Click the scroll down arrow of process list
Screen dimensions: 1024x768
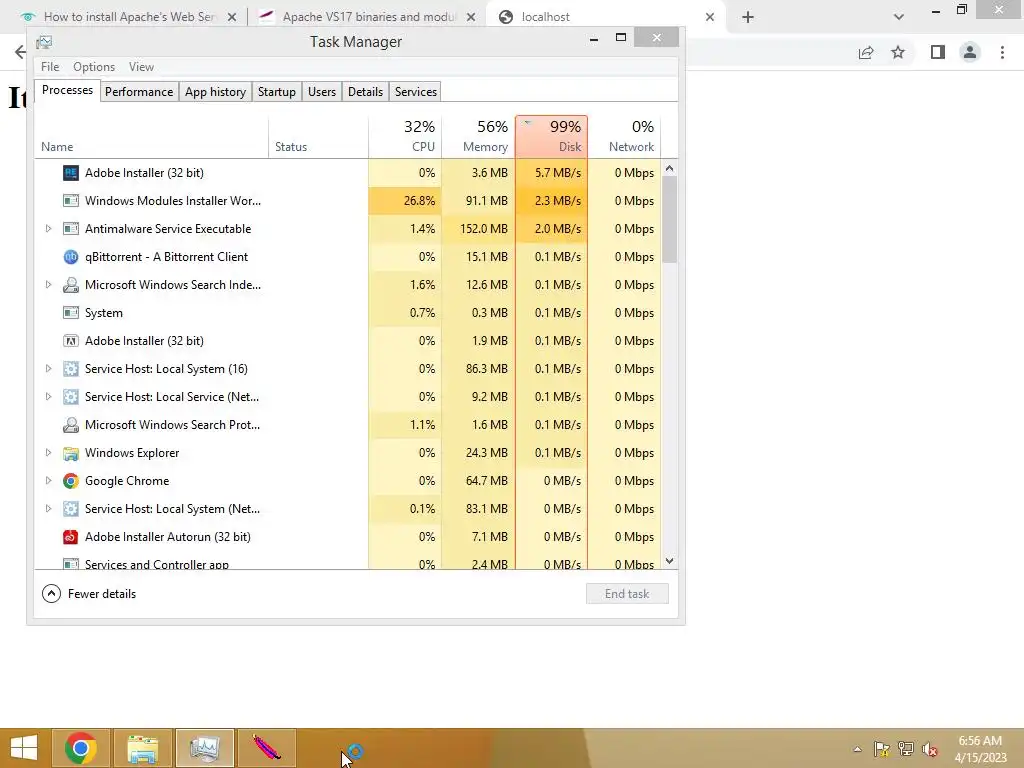coord(669,561)
